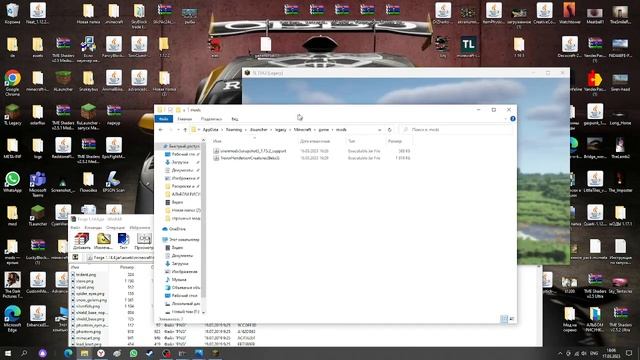Open Локальный диск in navigation pane

pyautogui.click(x=182, y=304)
